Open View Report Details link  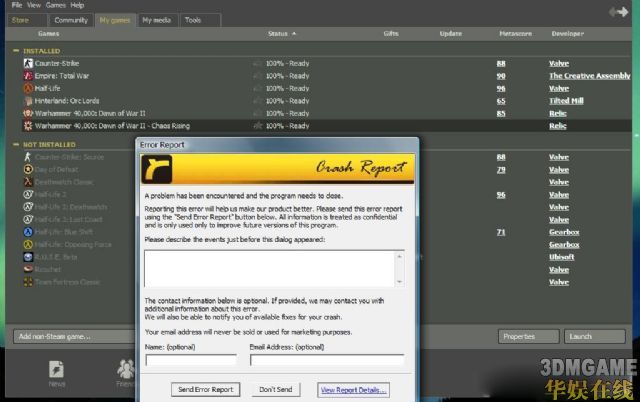click(353, 390)
